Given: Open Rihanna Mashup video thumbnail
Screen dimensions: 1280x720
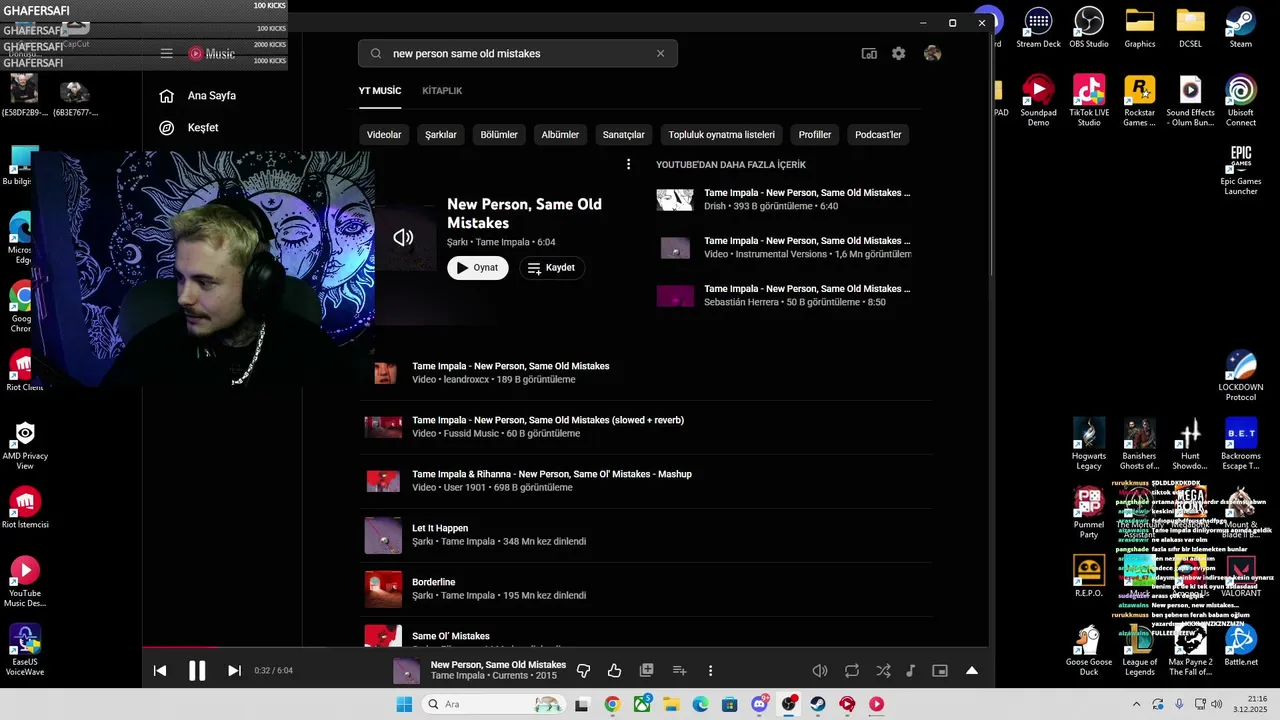Looking at the screenshot, I should point(383,481).
